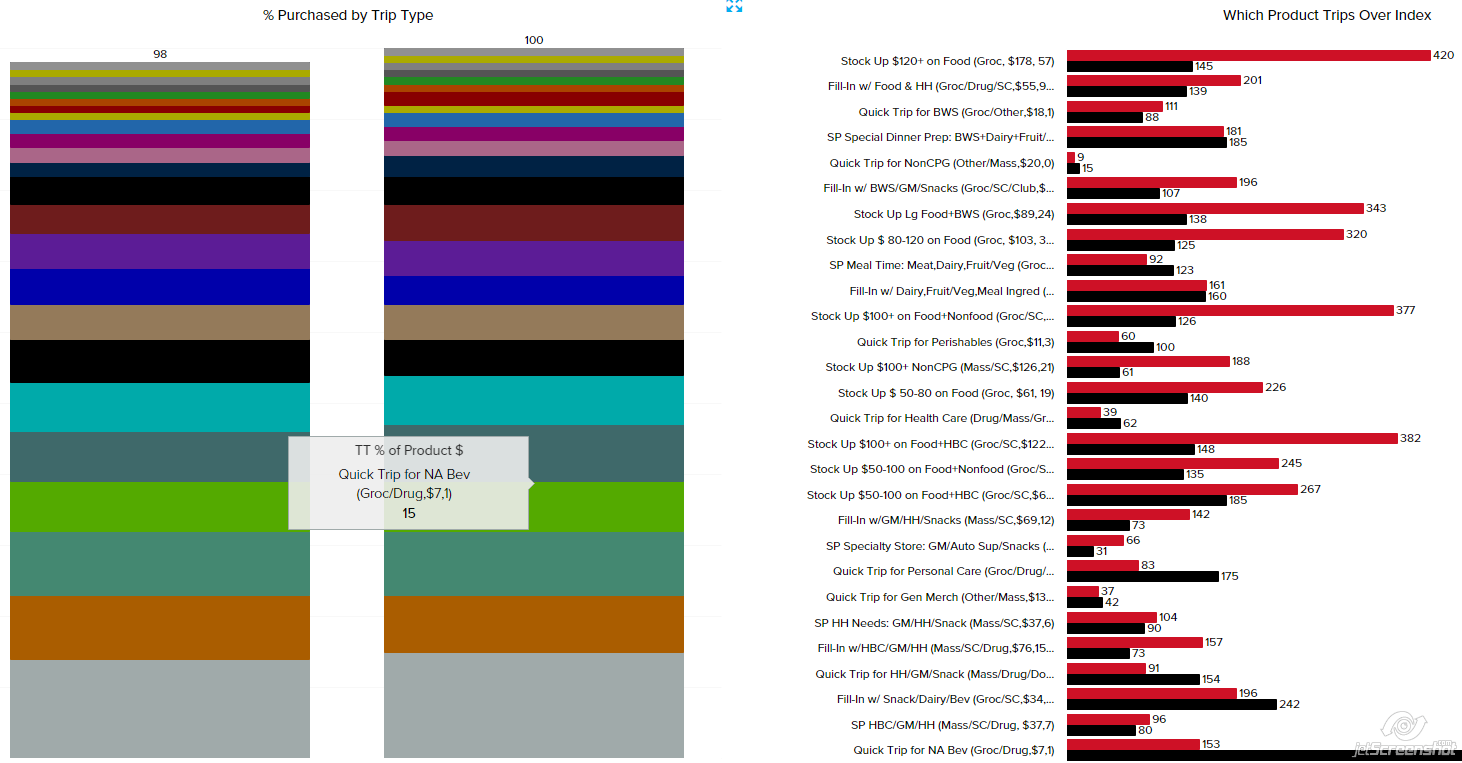Select the 'SP Meal Time' category label
This screenshot has height=763, width=1462.
click(941, 265)
